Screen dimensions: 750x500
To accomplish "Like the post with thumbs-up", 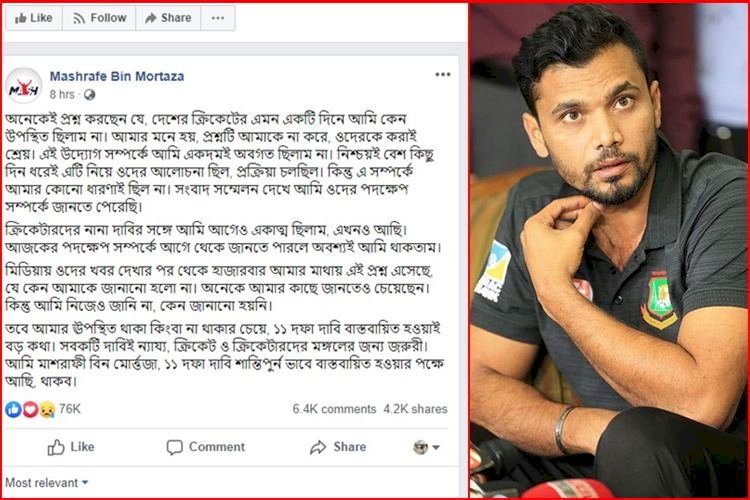I will [x=71, y=447].
